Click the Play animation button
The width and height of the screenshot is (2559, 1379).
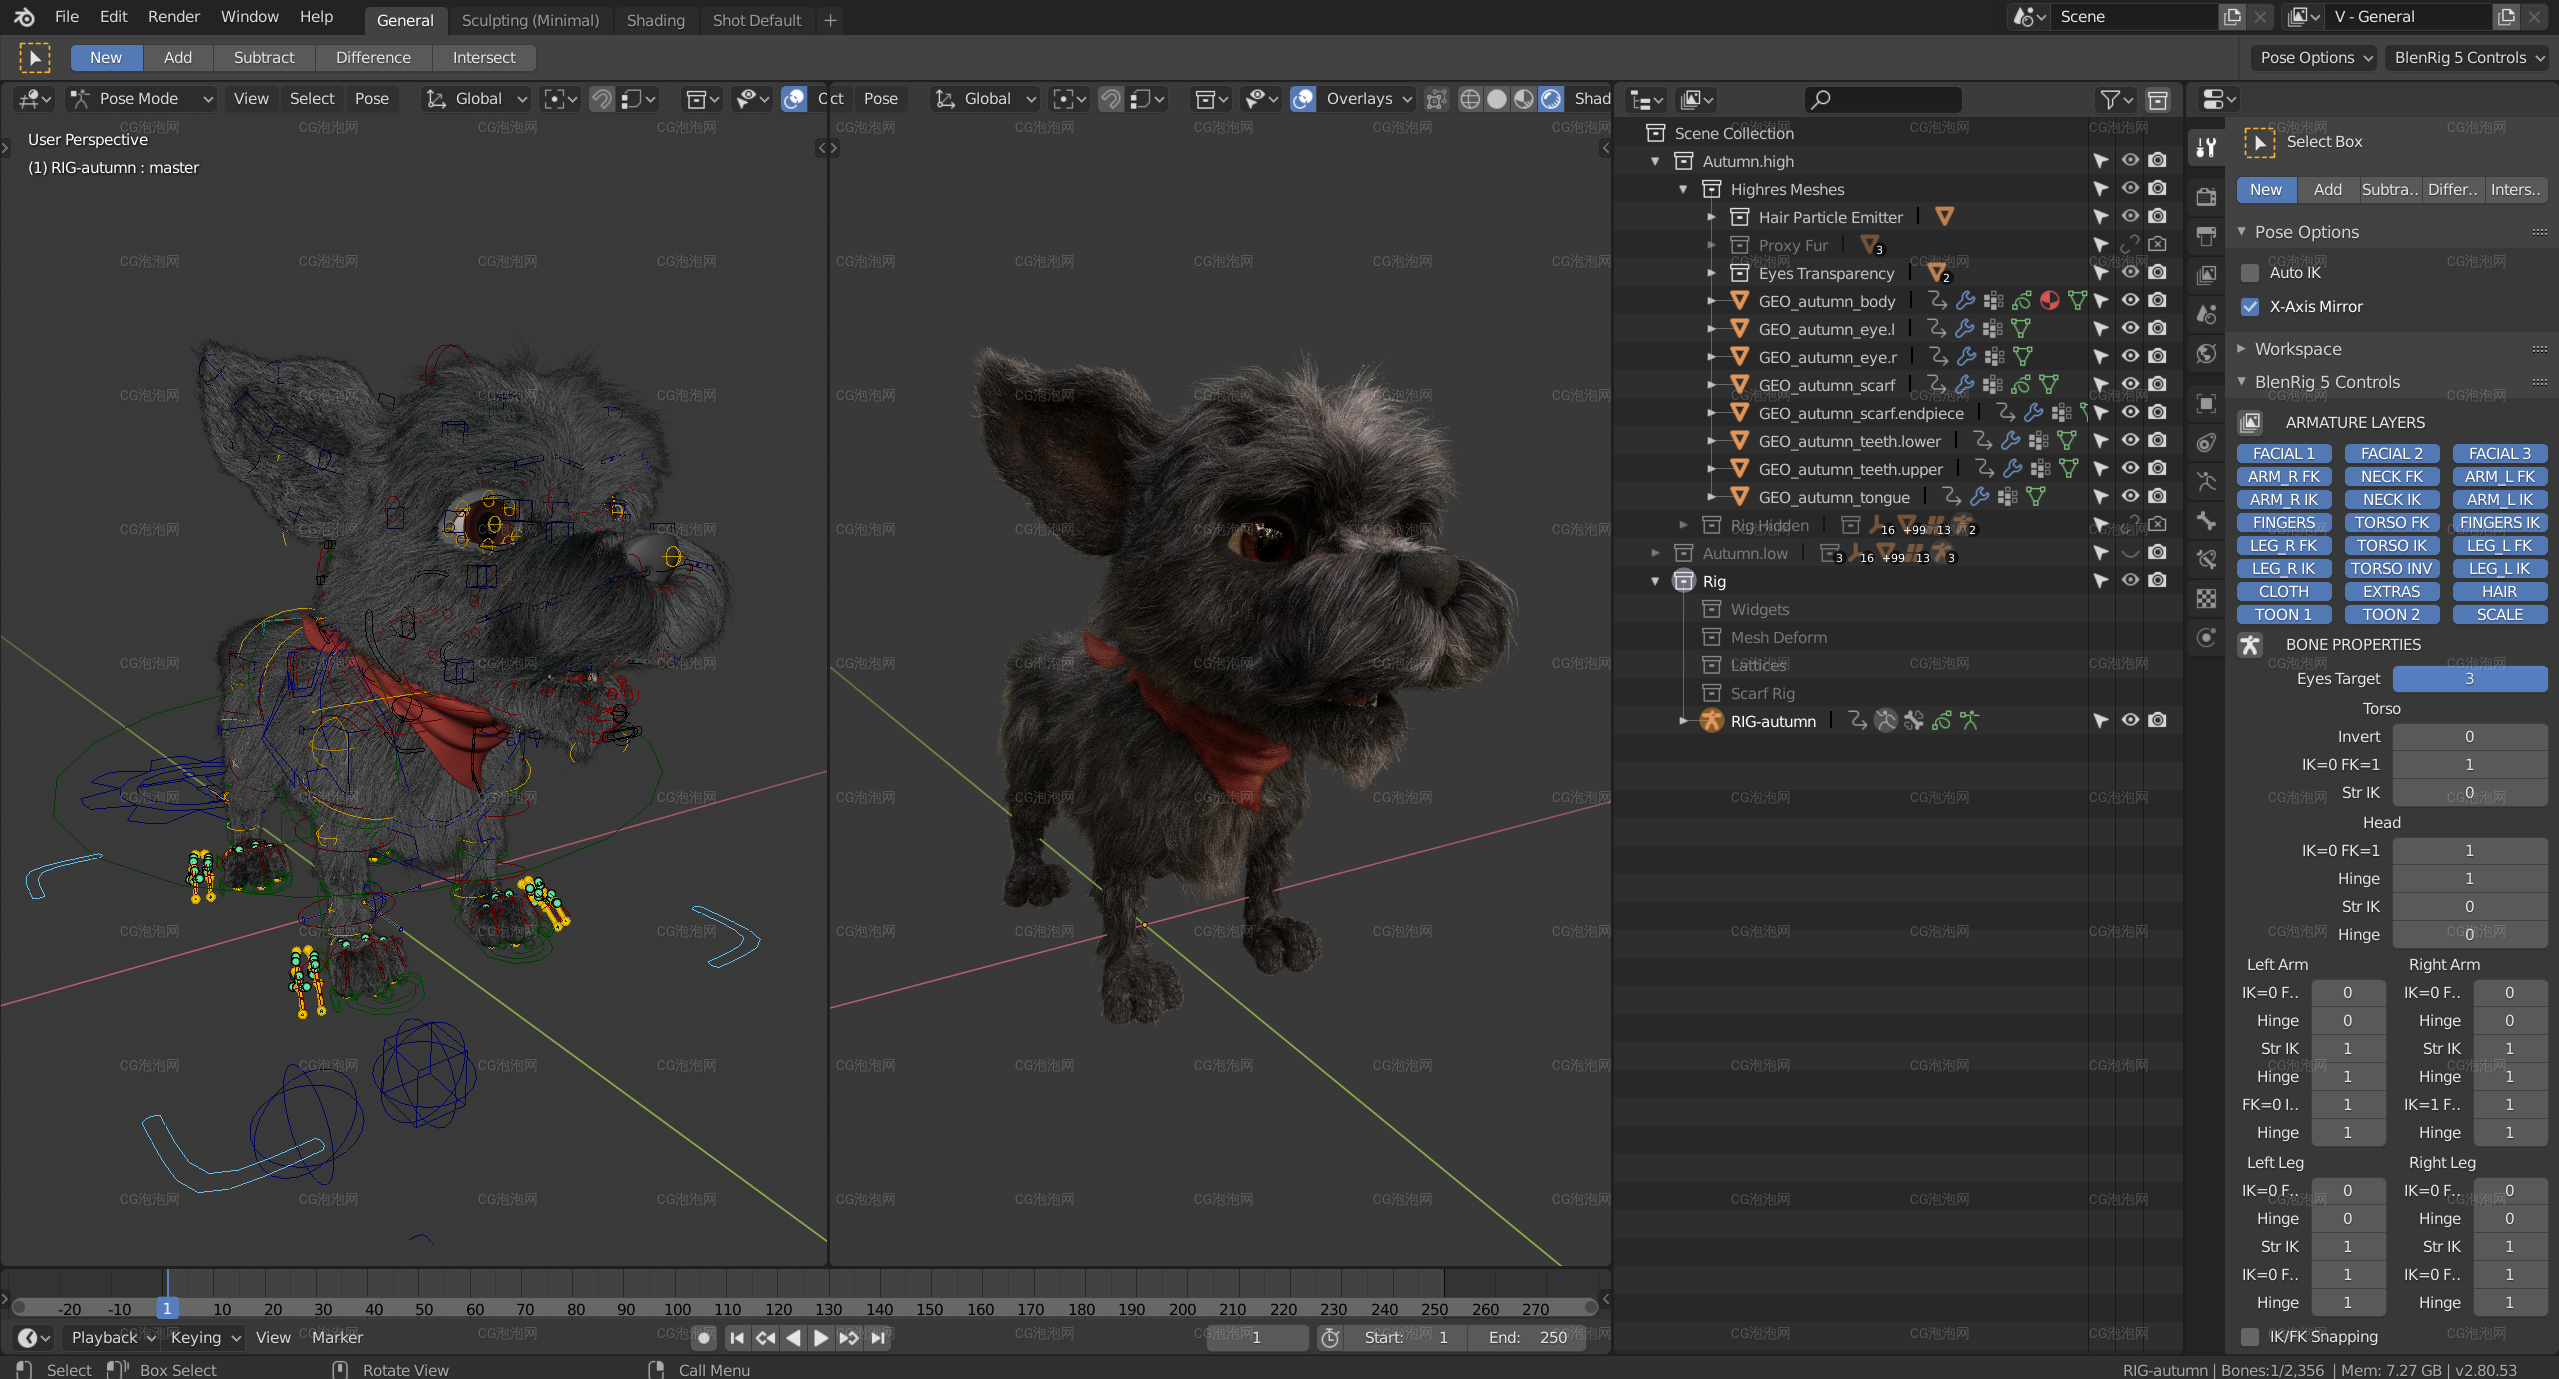point(815,1337)
